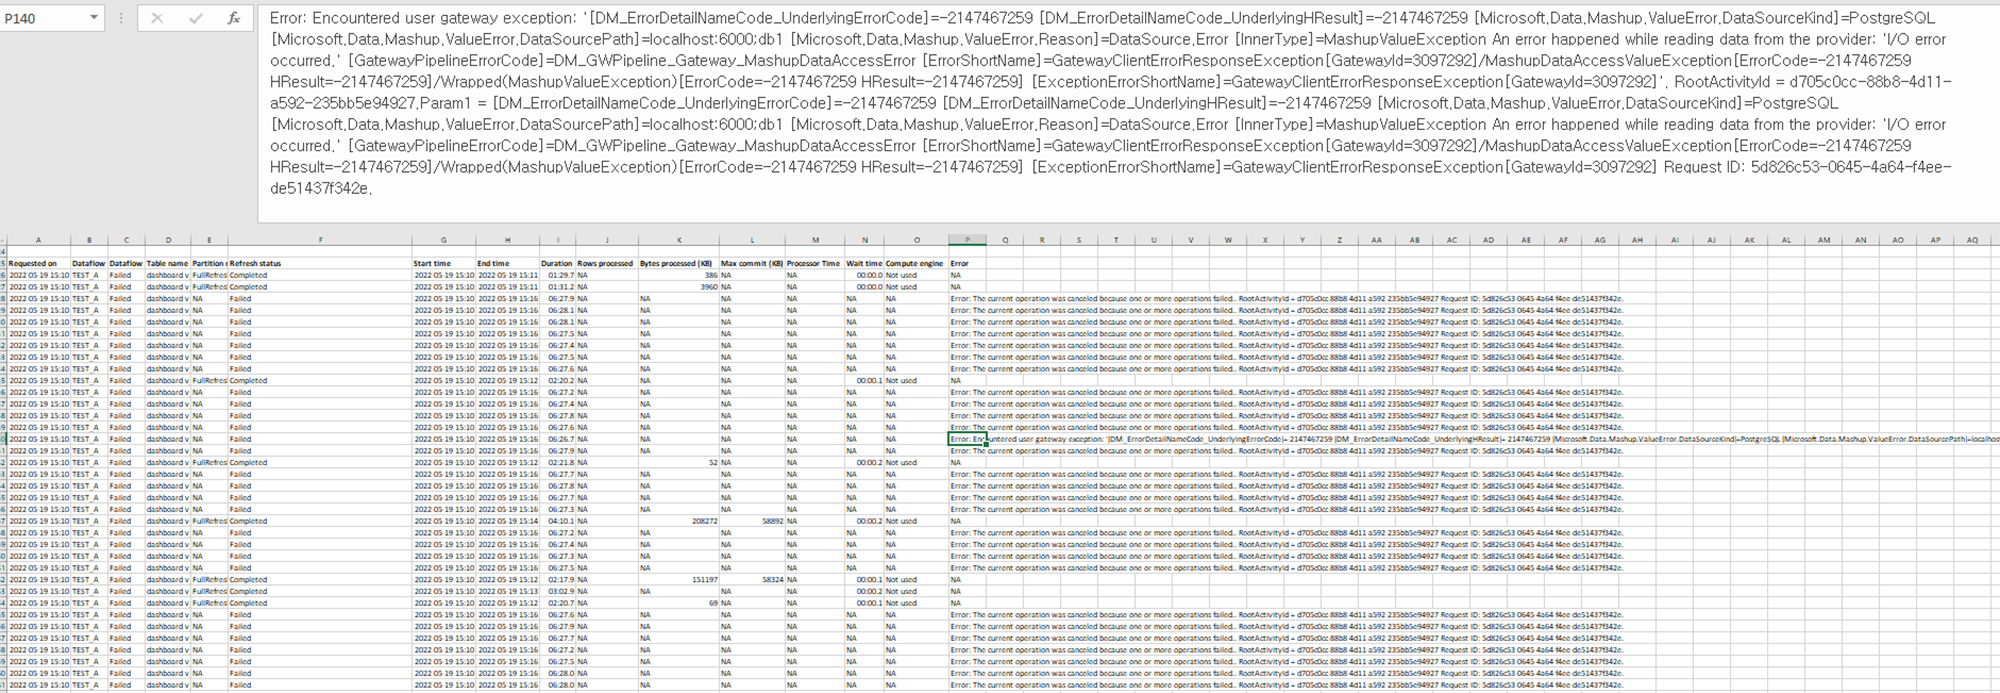Viewport: 2000px width, 693px height.
Task: Click end time cell 2022 05 19 15:13
Action: (x=508, y=592)
